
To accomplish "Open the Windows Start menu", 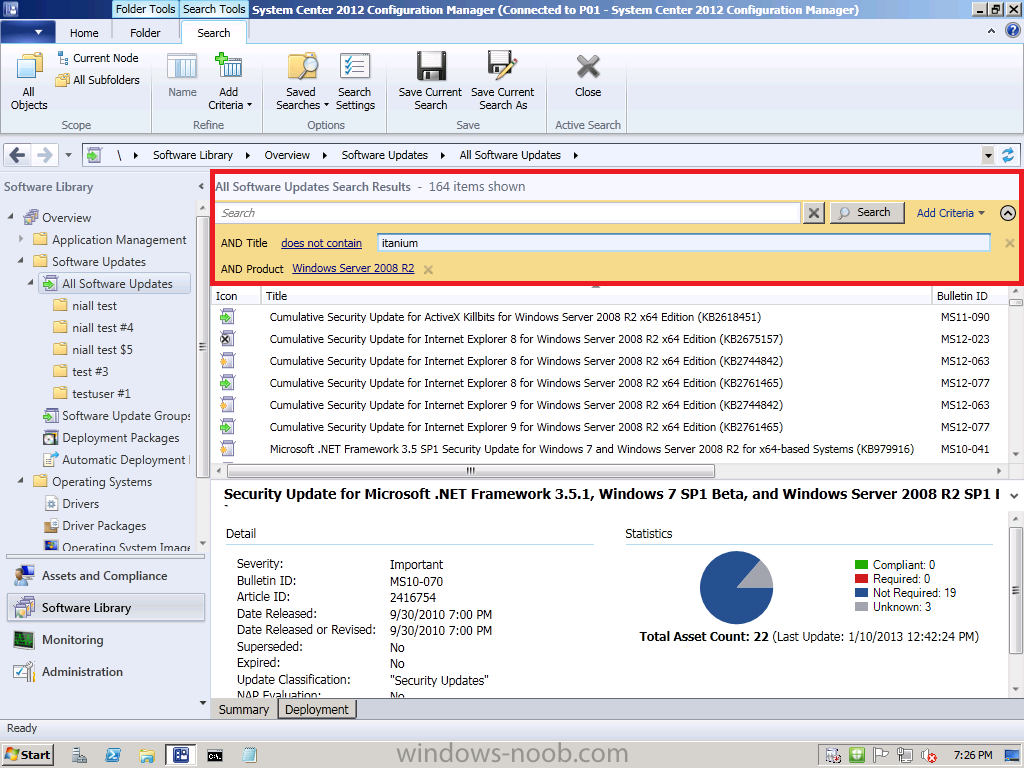I will [x=27, y=755].
